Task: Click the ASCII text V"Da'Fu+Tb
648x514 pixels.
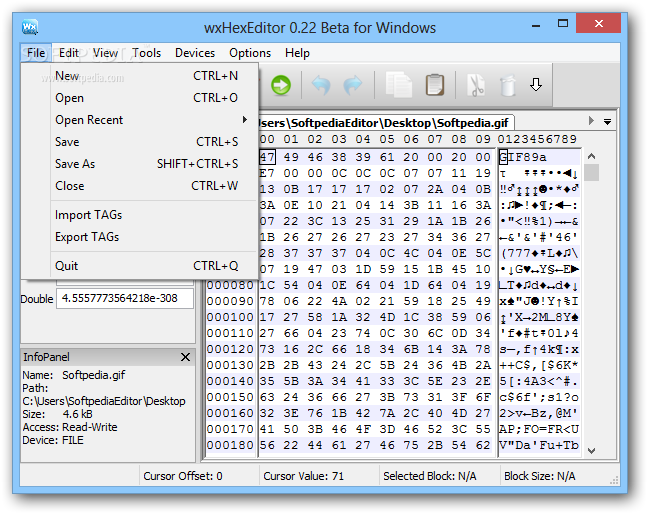Action: pos(539,445)
